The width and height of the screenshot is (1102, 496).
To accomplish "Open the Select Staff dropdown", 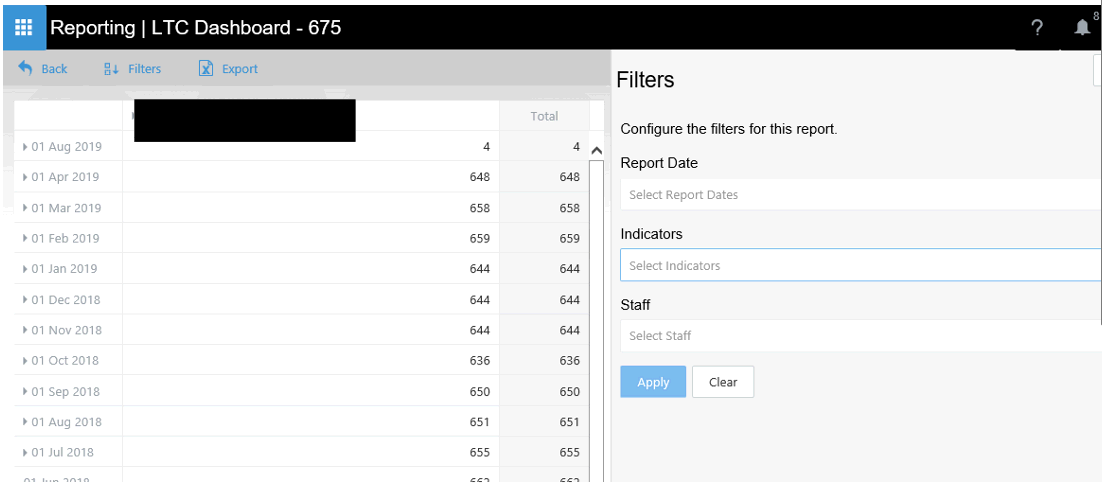I will 860,336.
